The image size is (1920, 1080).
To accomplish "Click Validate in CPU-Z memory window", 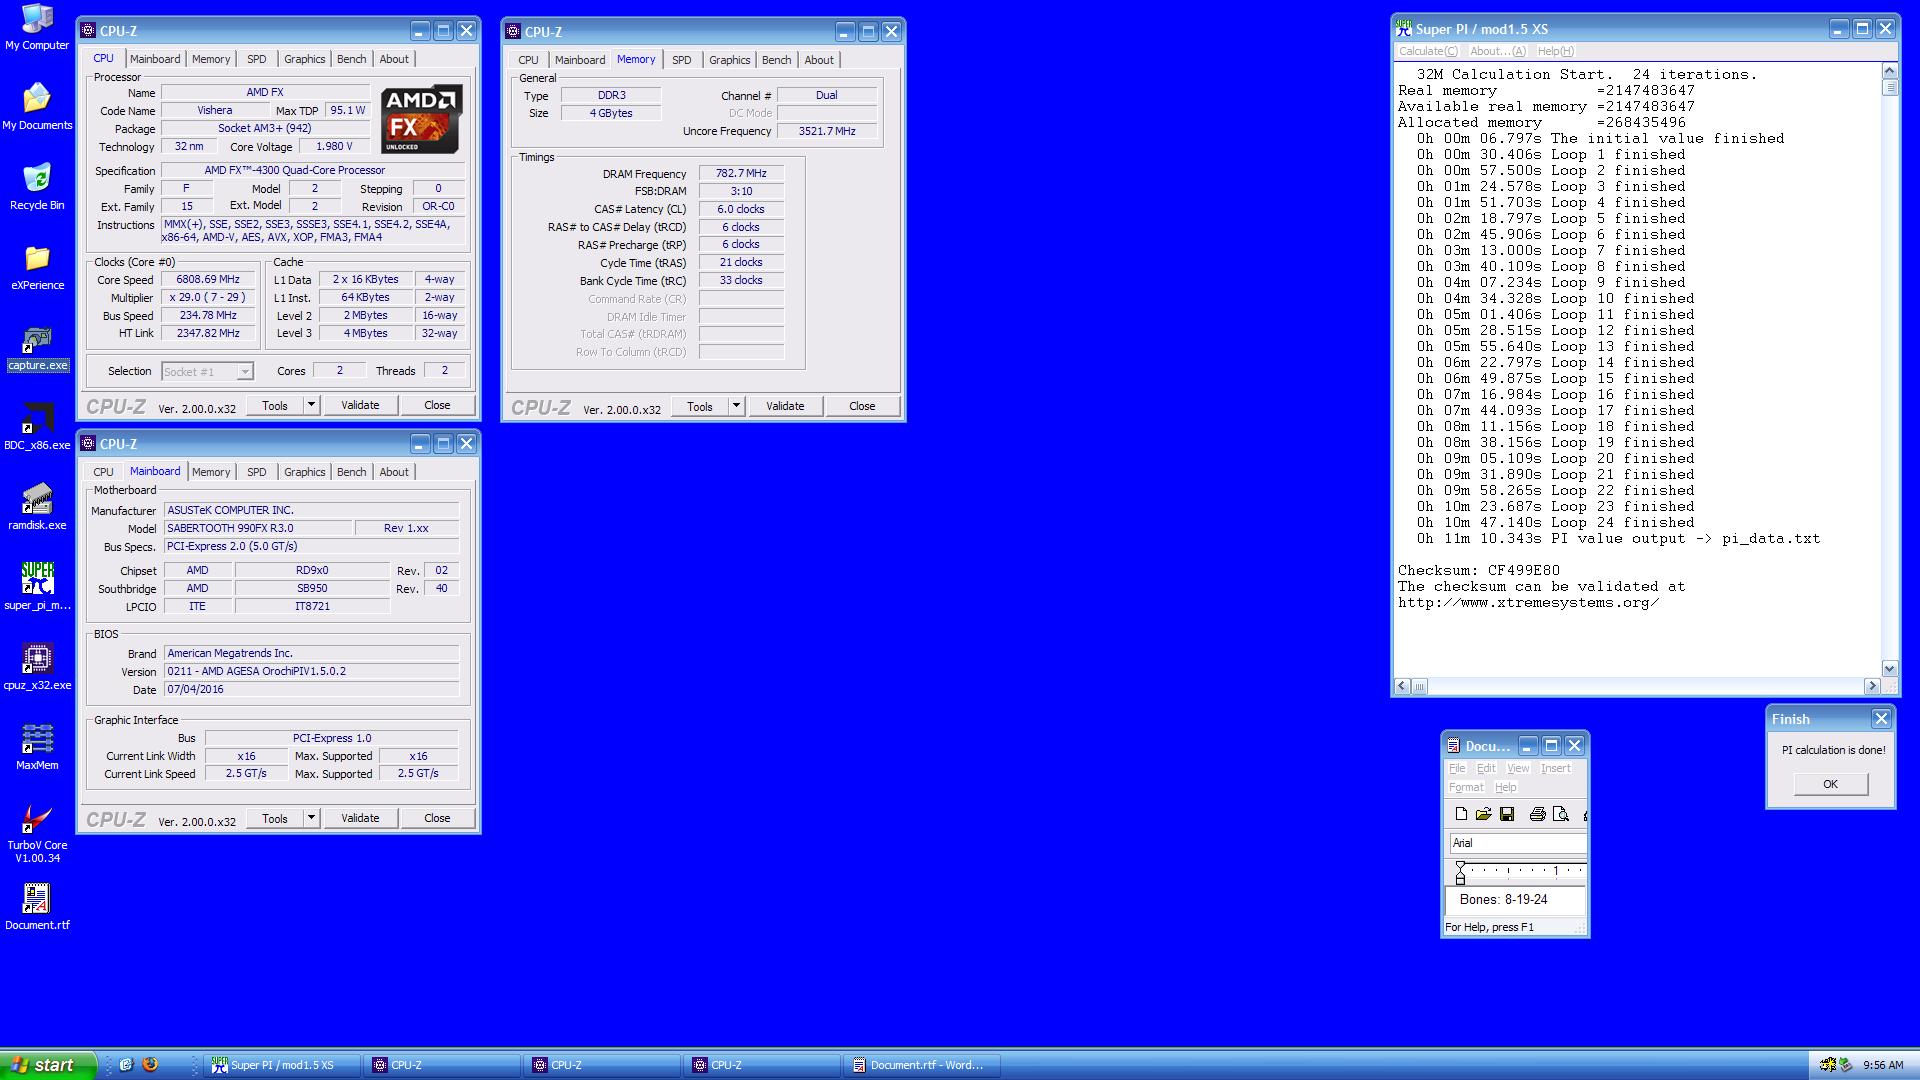I will [x=785, y=406].
